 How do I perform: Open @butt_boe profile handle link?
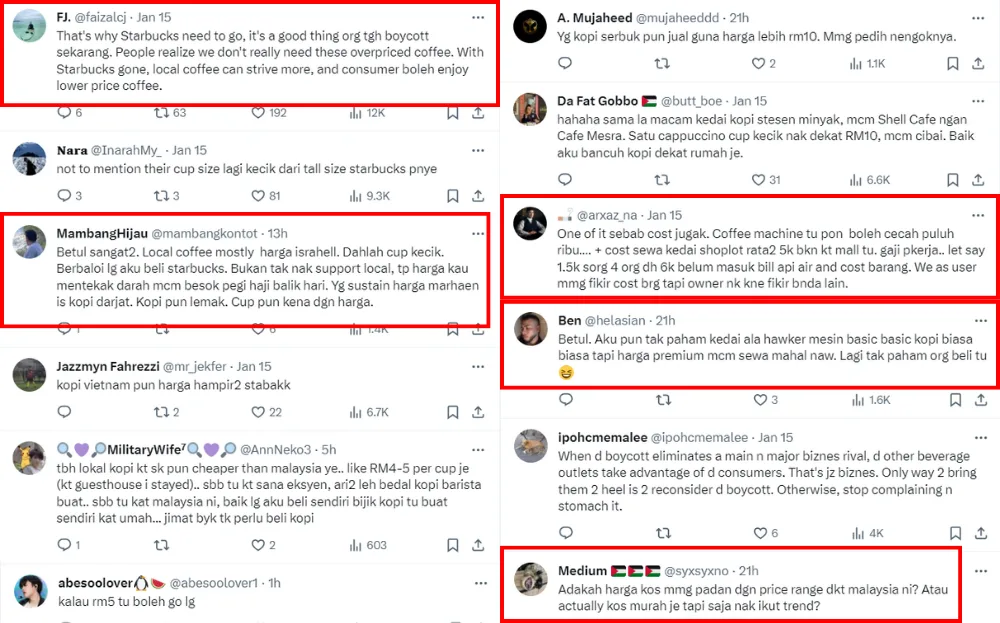click(x=693, y=101)
